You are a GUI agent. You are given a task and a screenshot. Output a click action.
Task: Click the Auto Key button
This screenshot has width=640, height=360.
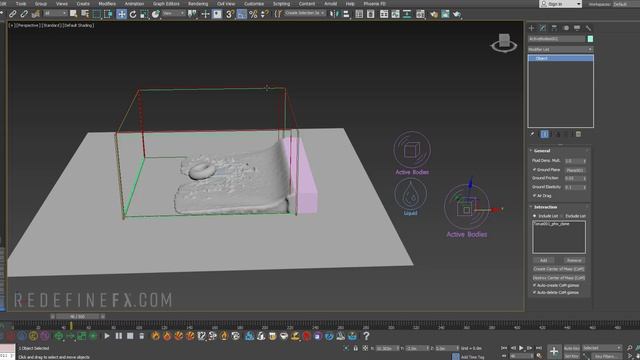tap(571, 348)
